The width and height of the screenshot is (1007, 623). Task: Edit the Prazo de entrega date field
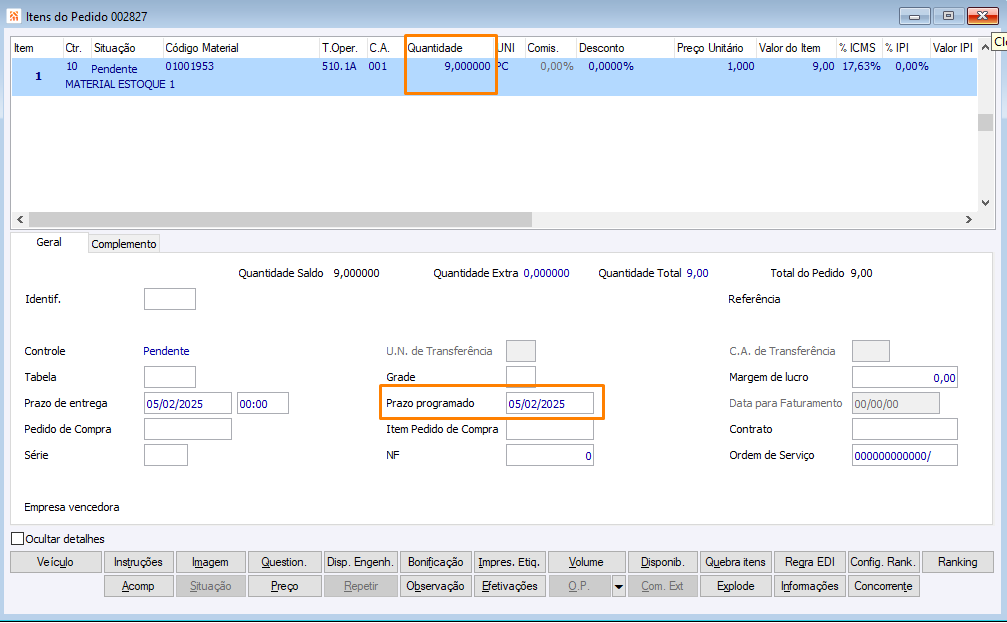coord(188,403)
